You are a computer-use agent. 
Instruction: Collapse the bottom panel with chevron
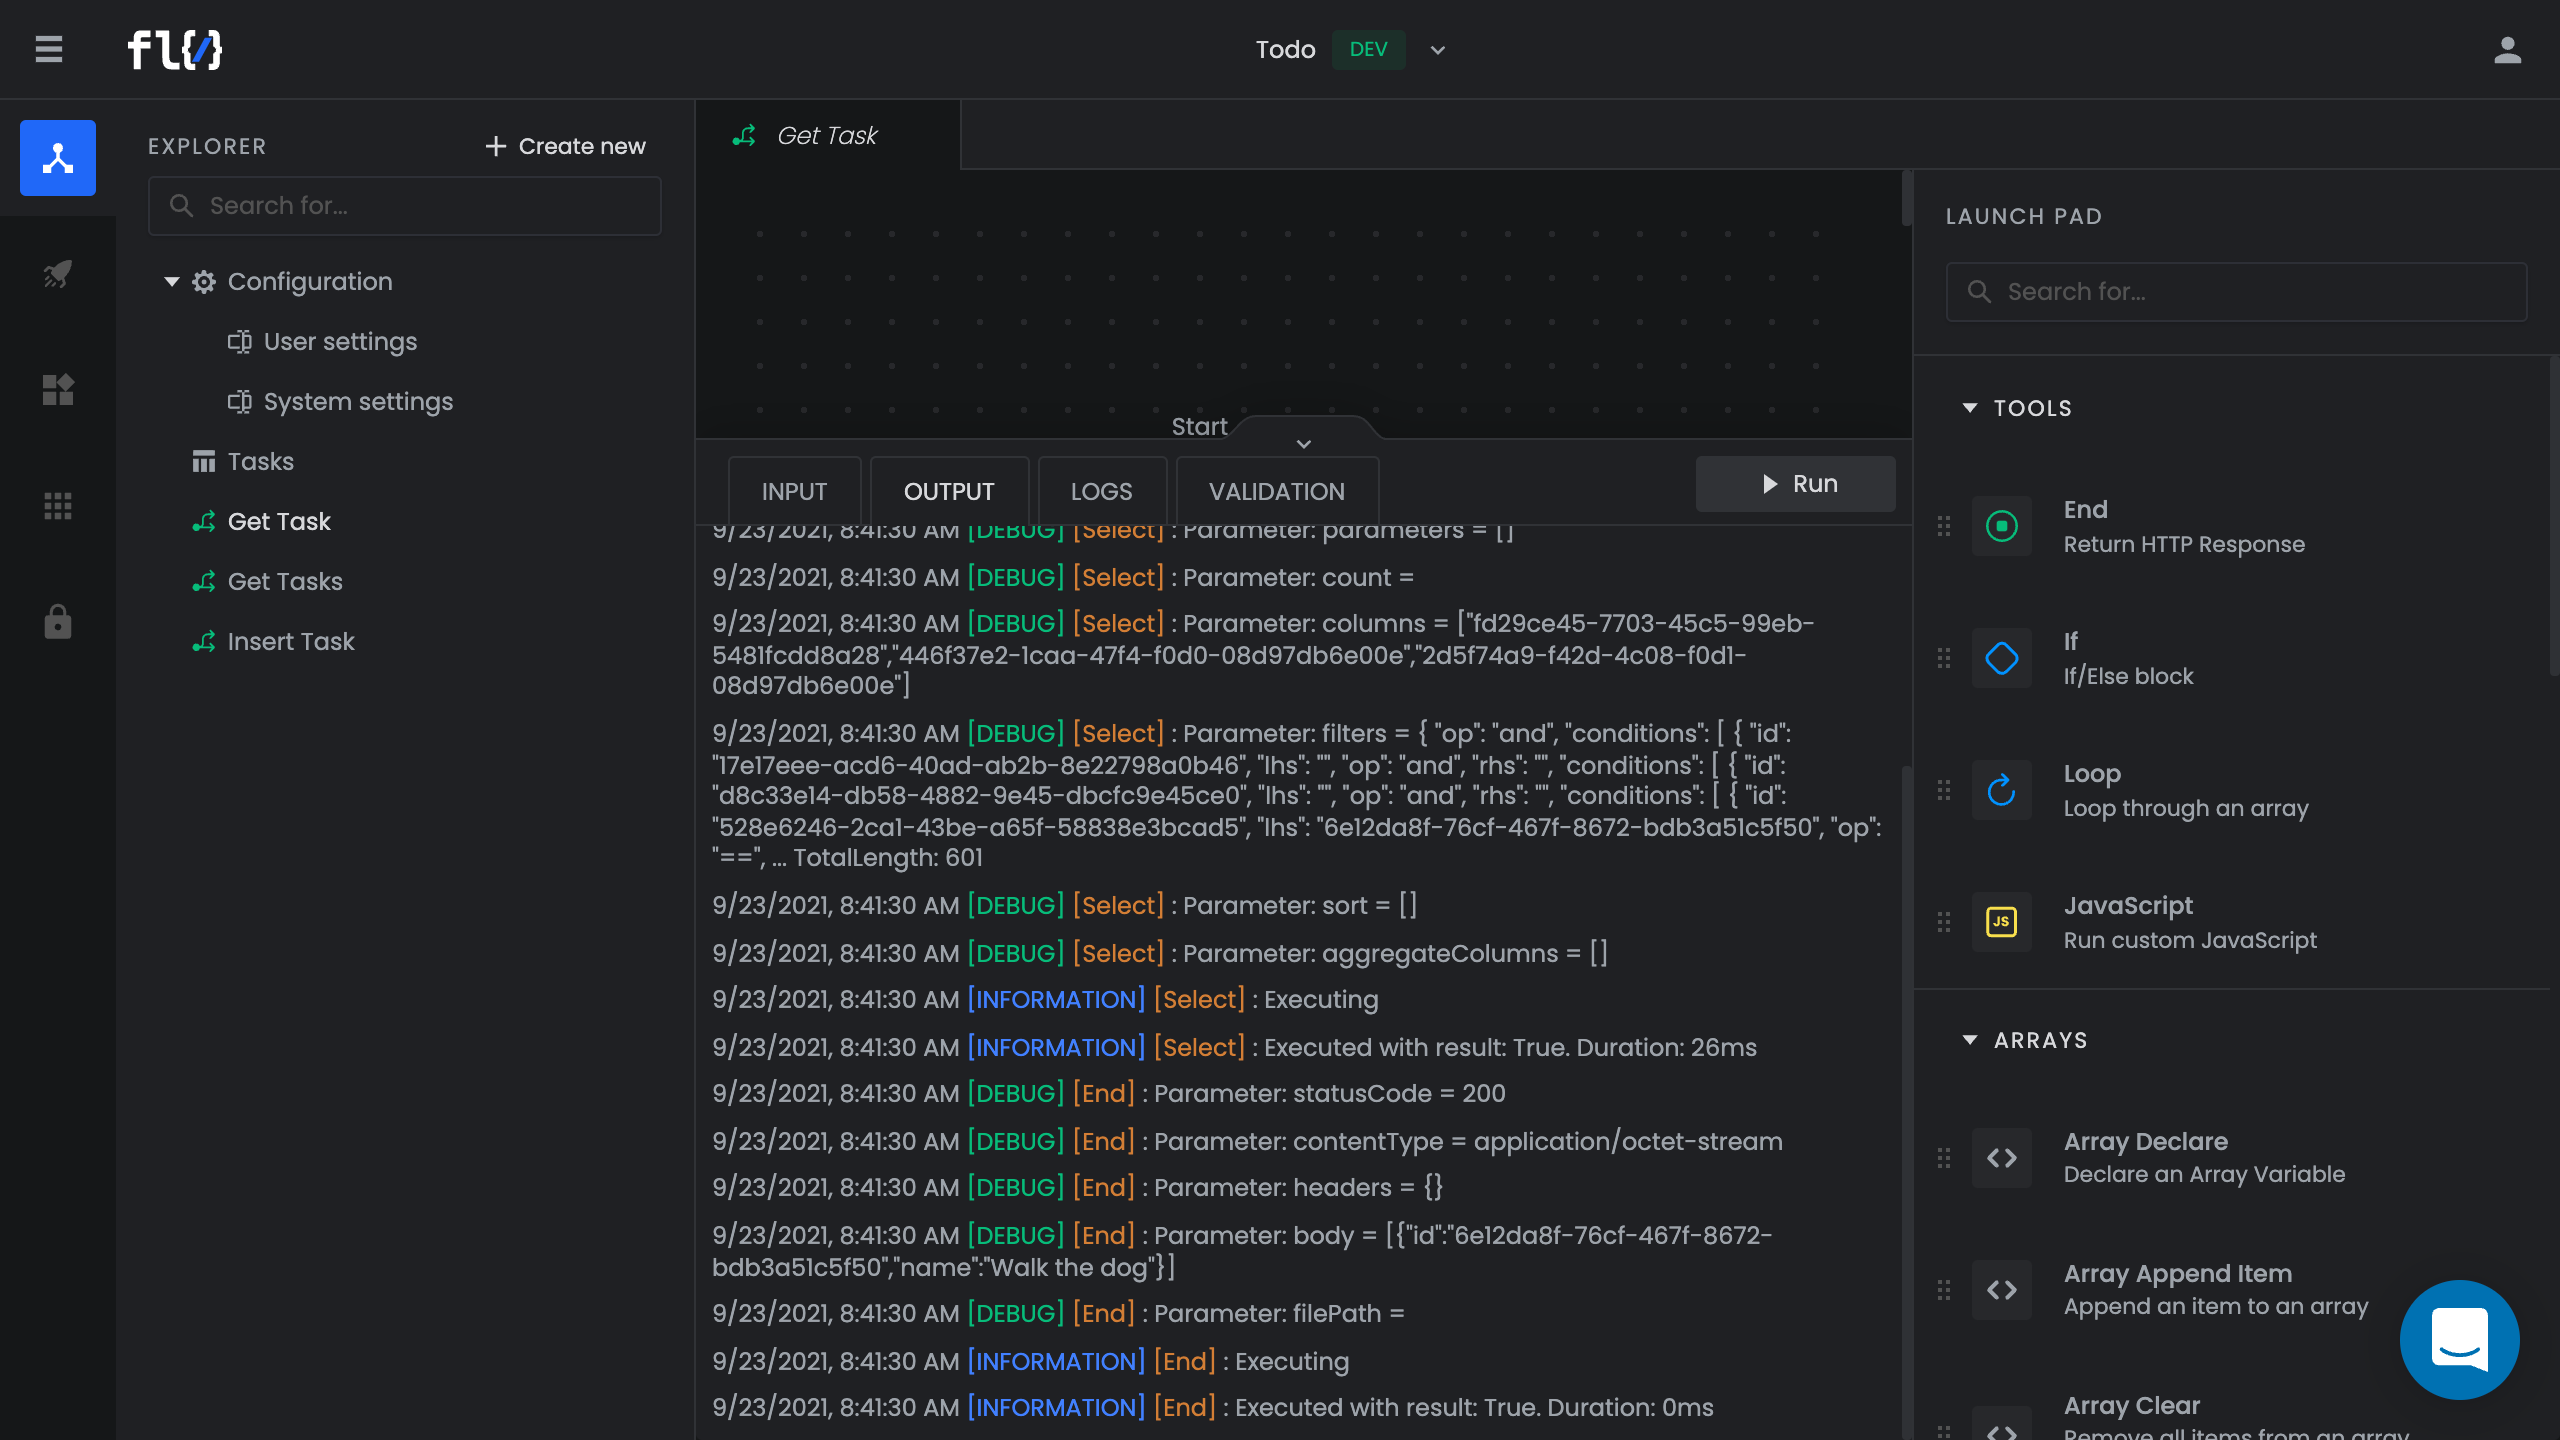(1304, 443)
